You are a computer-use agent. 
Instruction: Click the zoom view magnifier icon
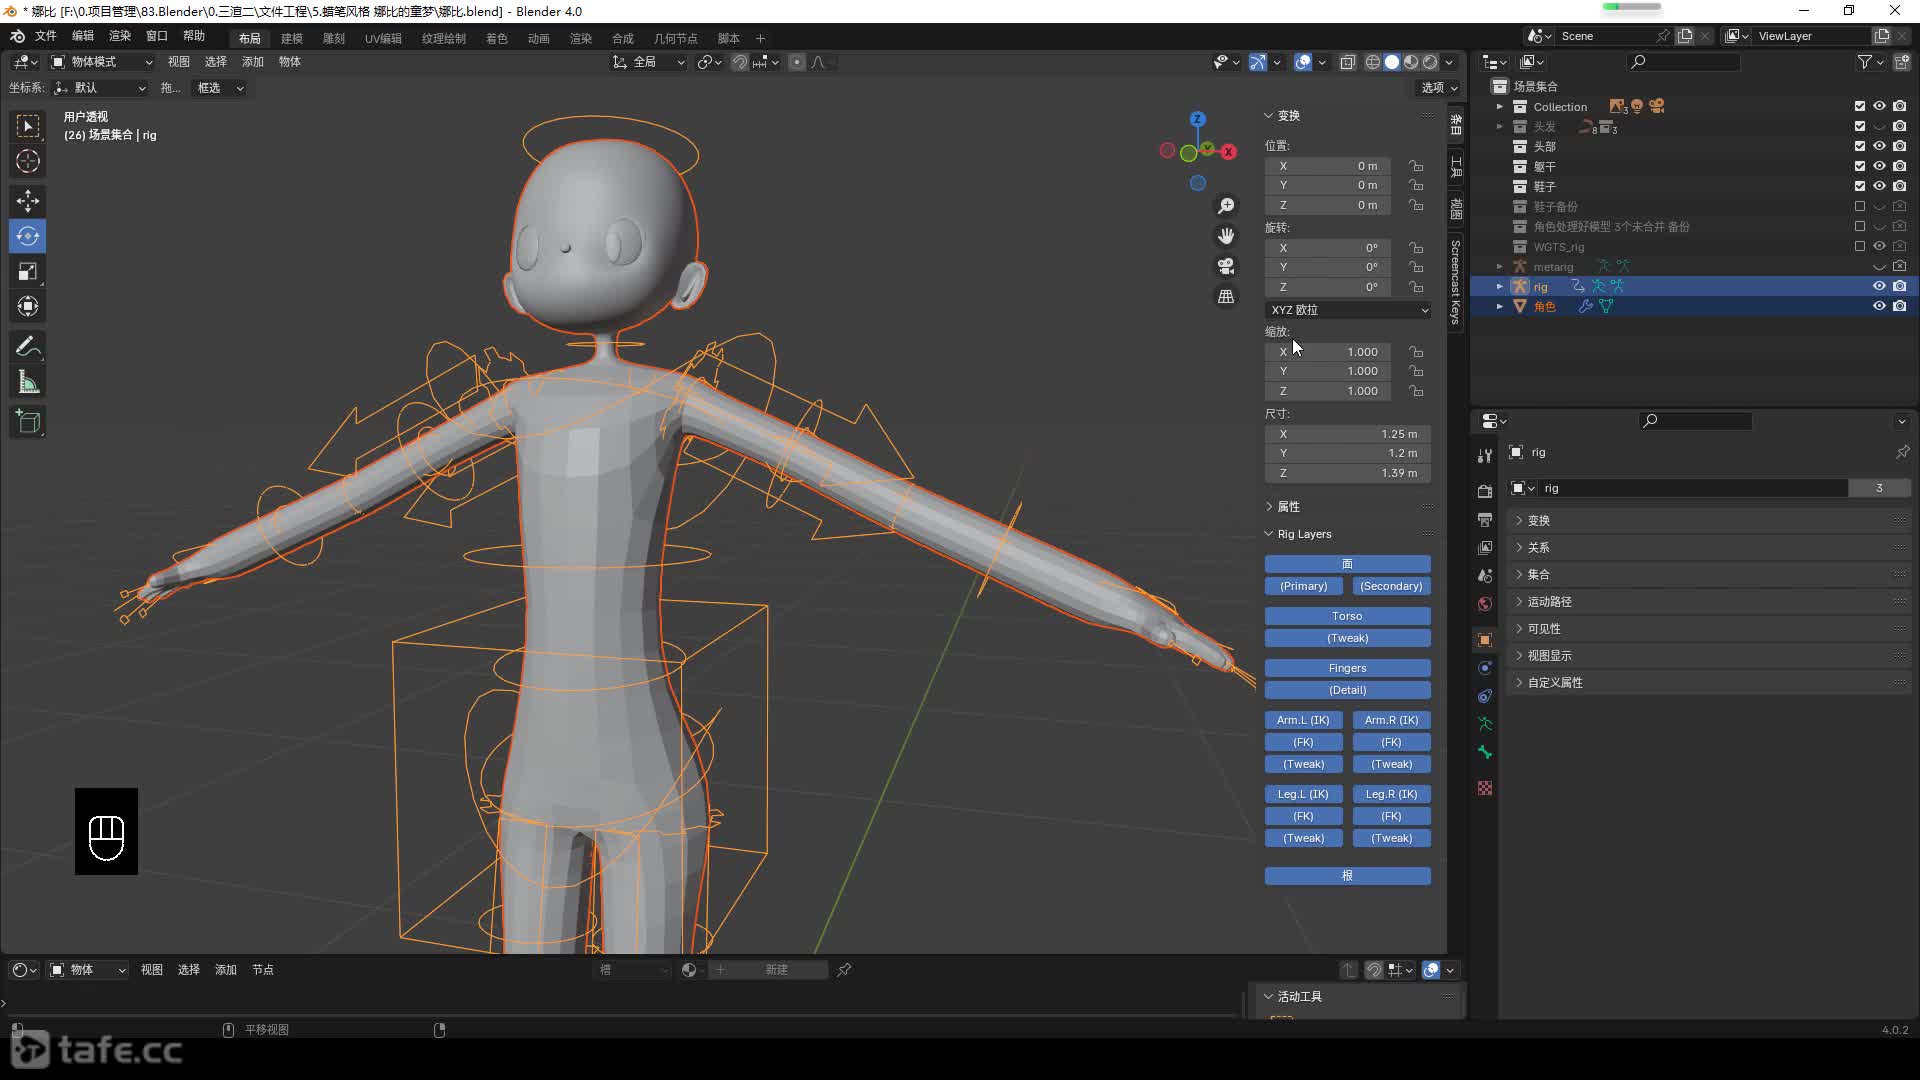tap(1226, 206)
